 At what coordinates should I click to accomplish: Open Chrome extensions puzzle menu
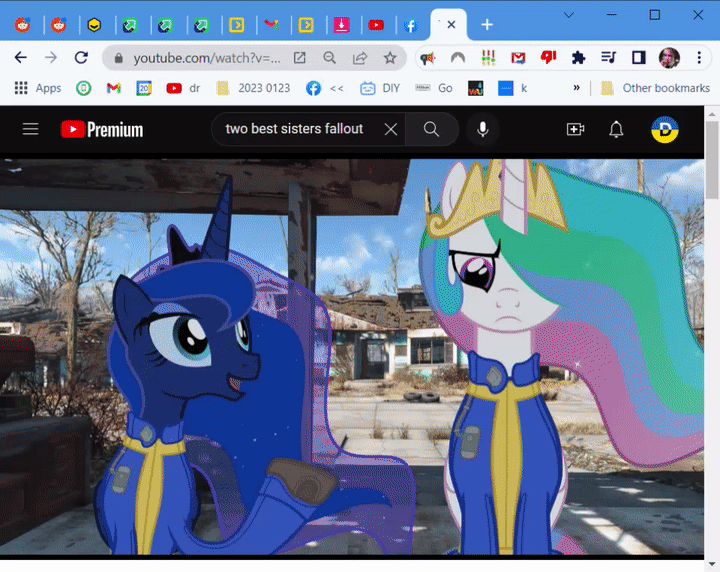tap(578, 58)
